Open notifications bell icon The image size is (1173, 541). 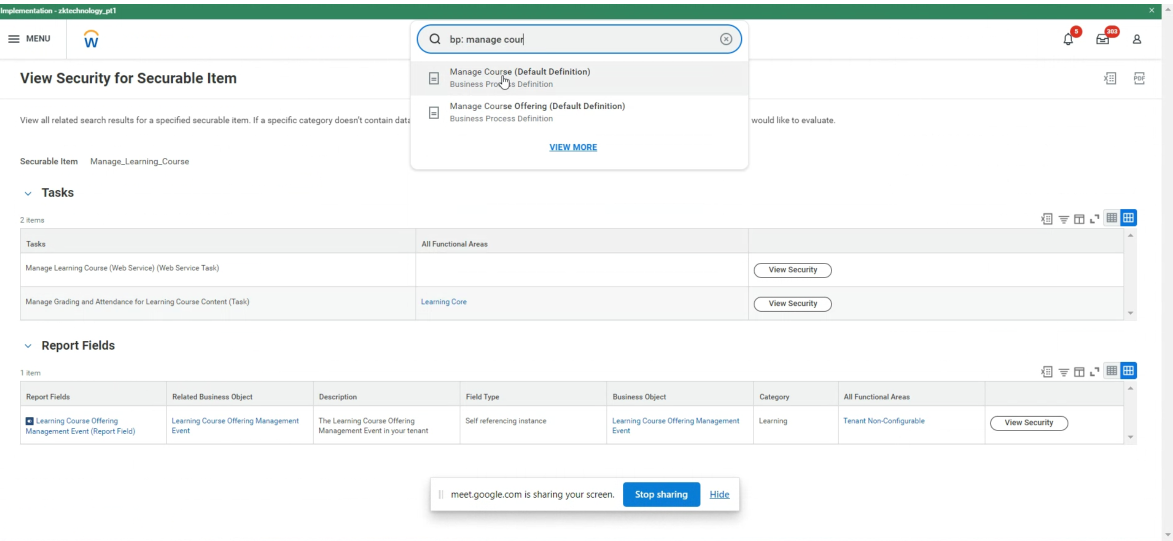pos(1068,40)
